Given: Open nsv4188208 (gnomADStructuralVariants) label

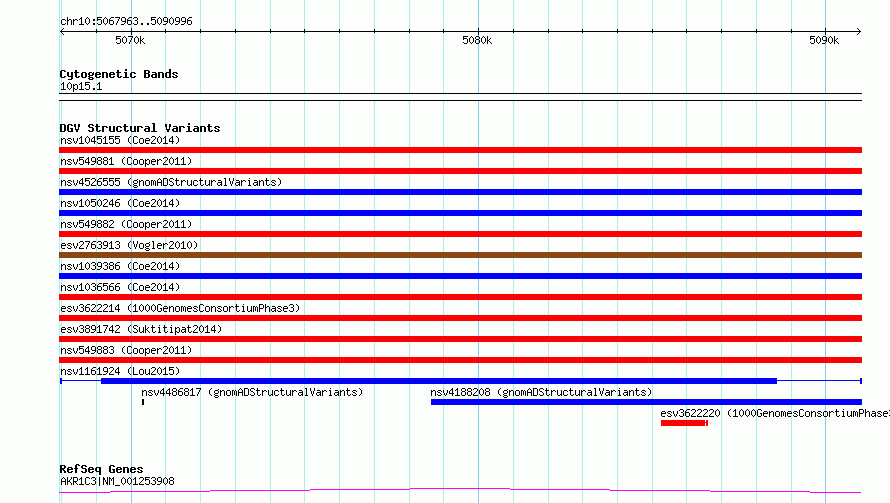Looking at the screenshot, I should 541,392.
